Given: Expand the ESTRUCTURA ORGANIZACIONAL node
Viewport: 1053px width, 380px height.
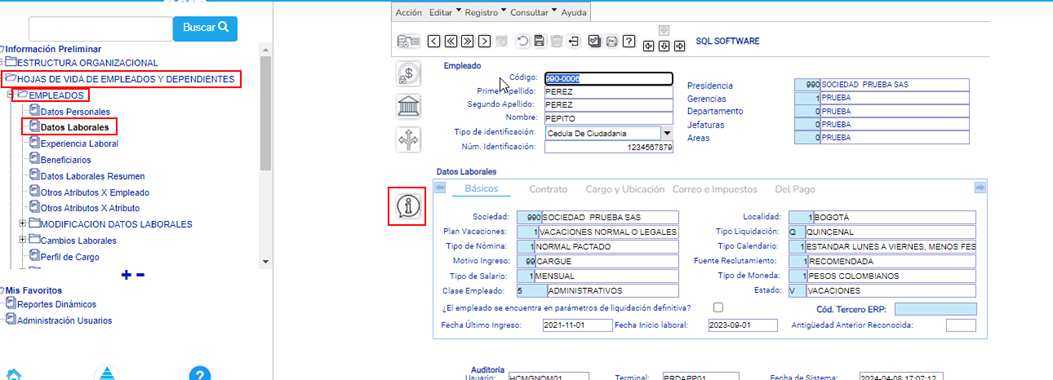Looking at the screenshot, I should 2,62.
